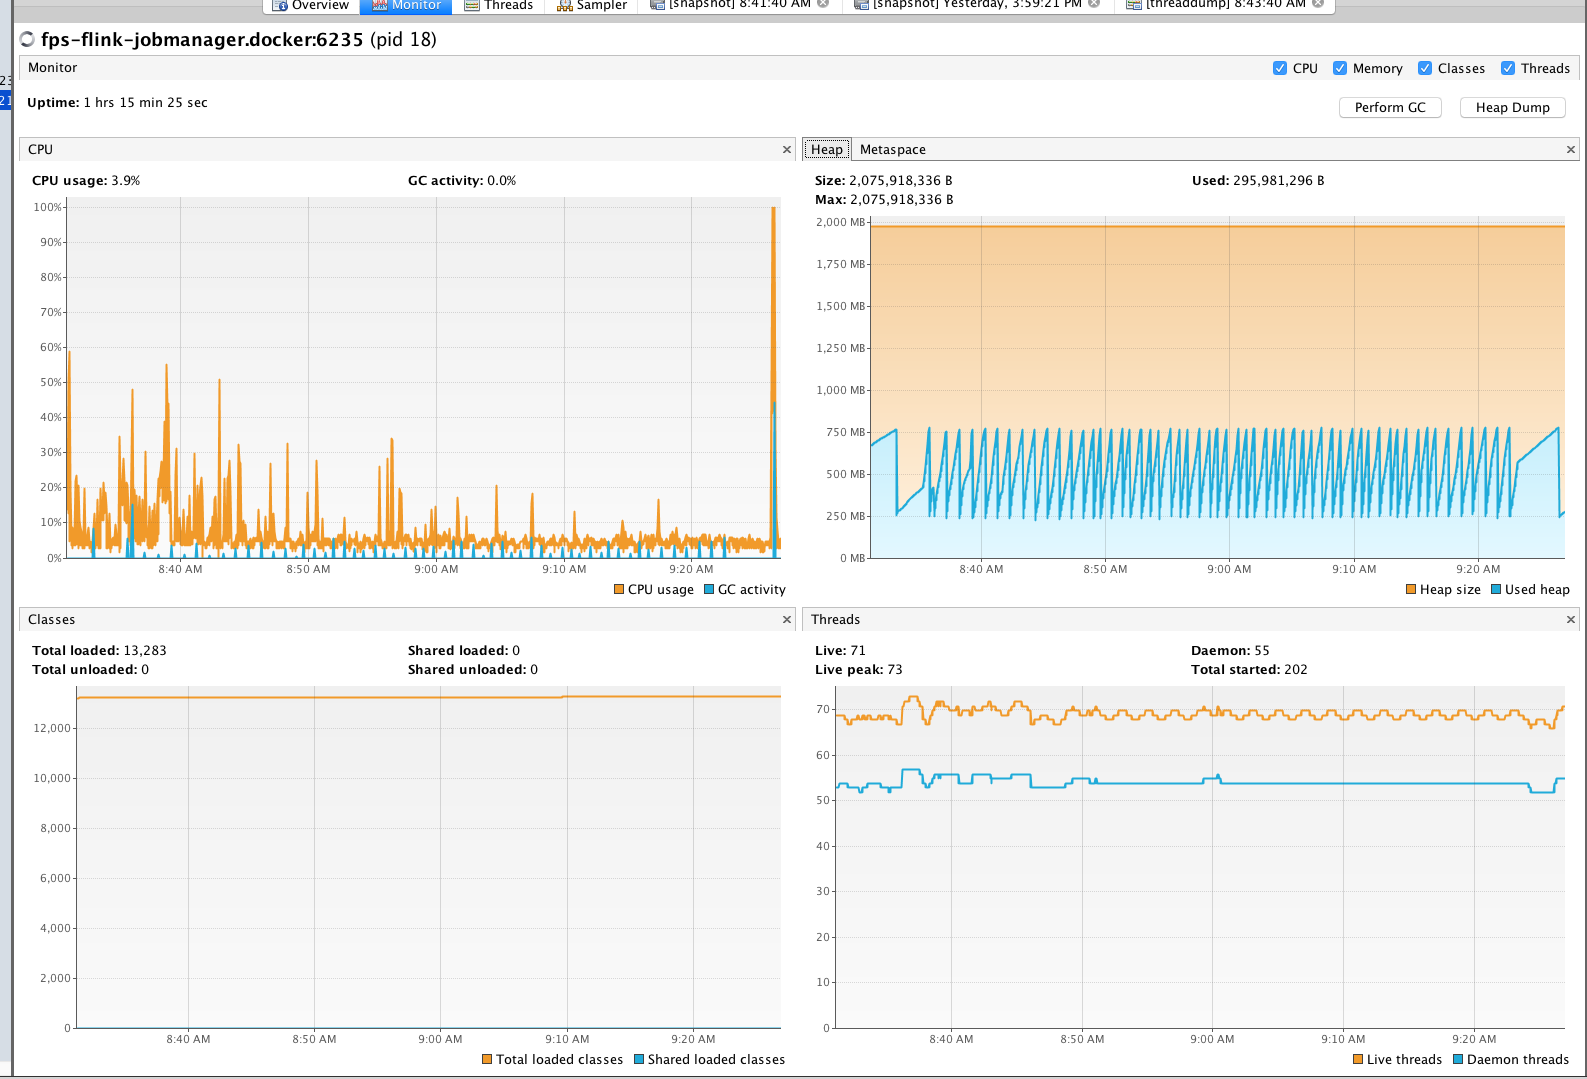1587x1079 pixels.
Task: Close the CPU graph panel
Action: pos(787,150)
